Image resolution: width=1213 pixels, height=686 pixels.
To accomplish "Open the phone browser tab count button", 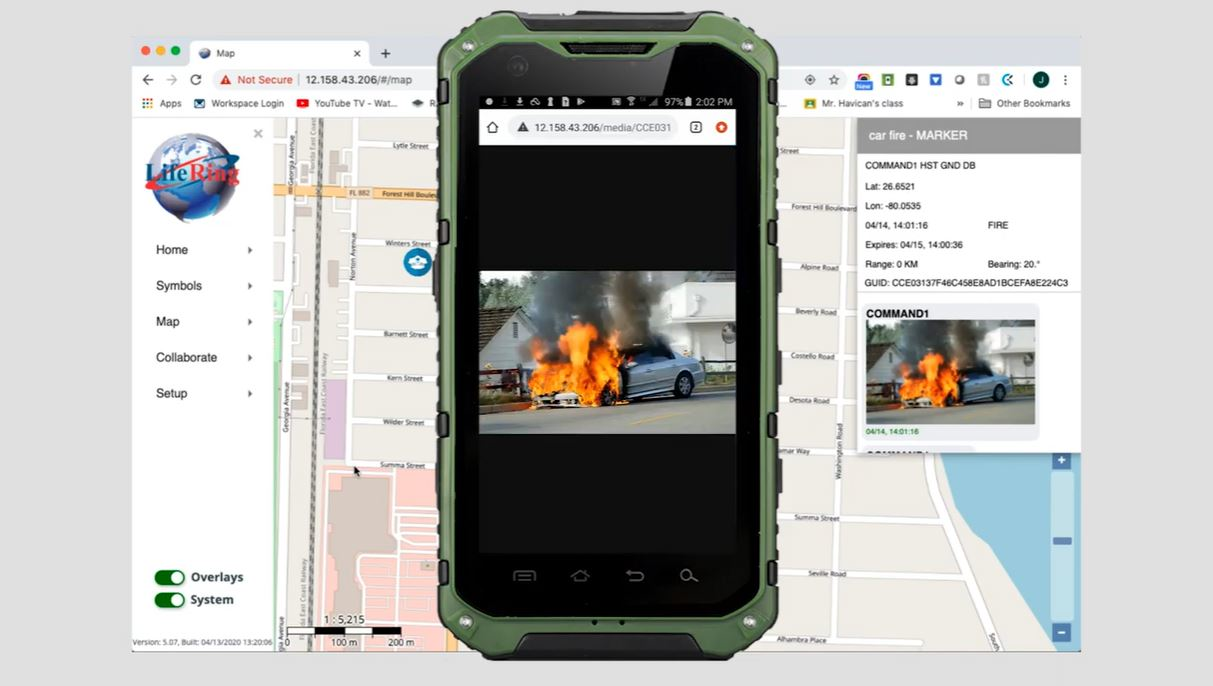I will click(696, 128).
